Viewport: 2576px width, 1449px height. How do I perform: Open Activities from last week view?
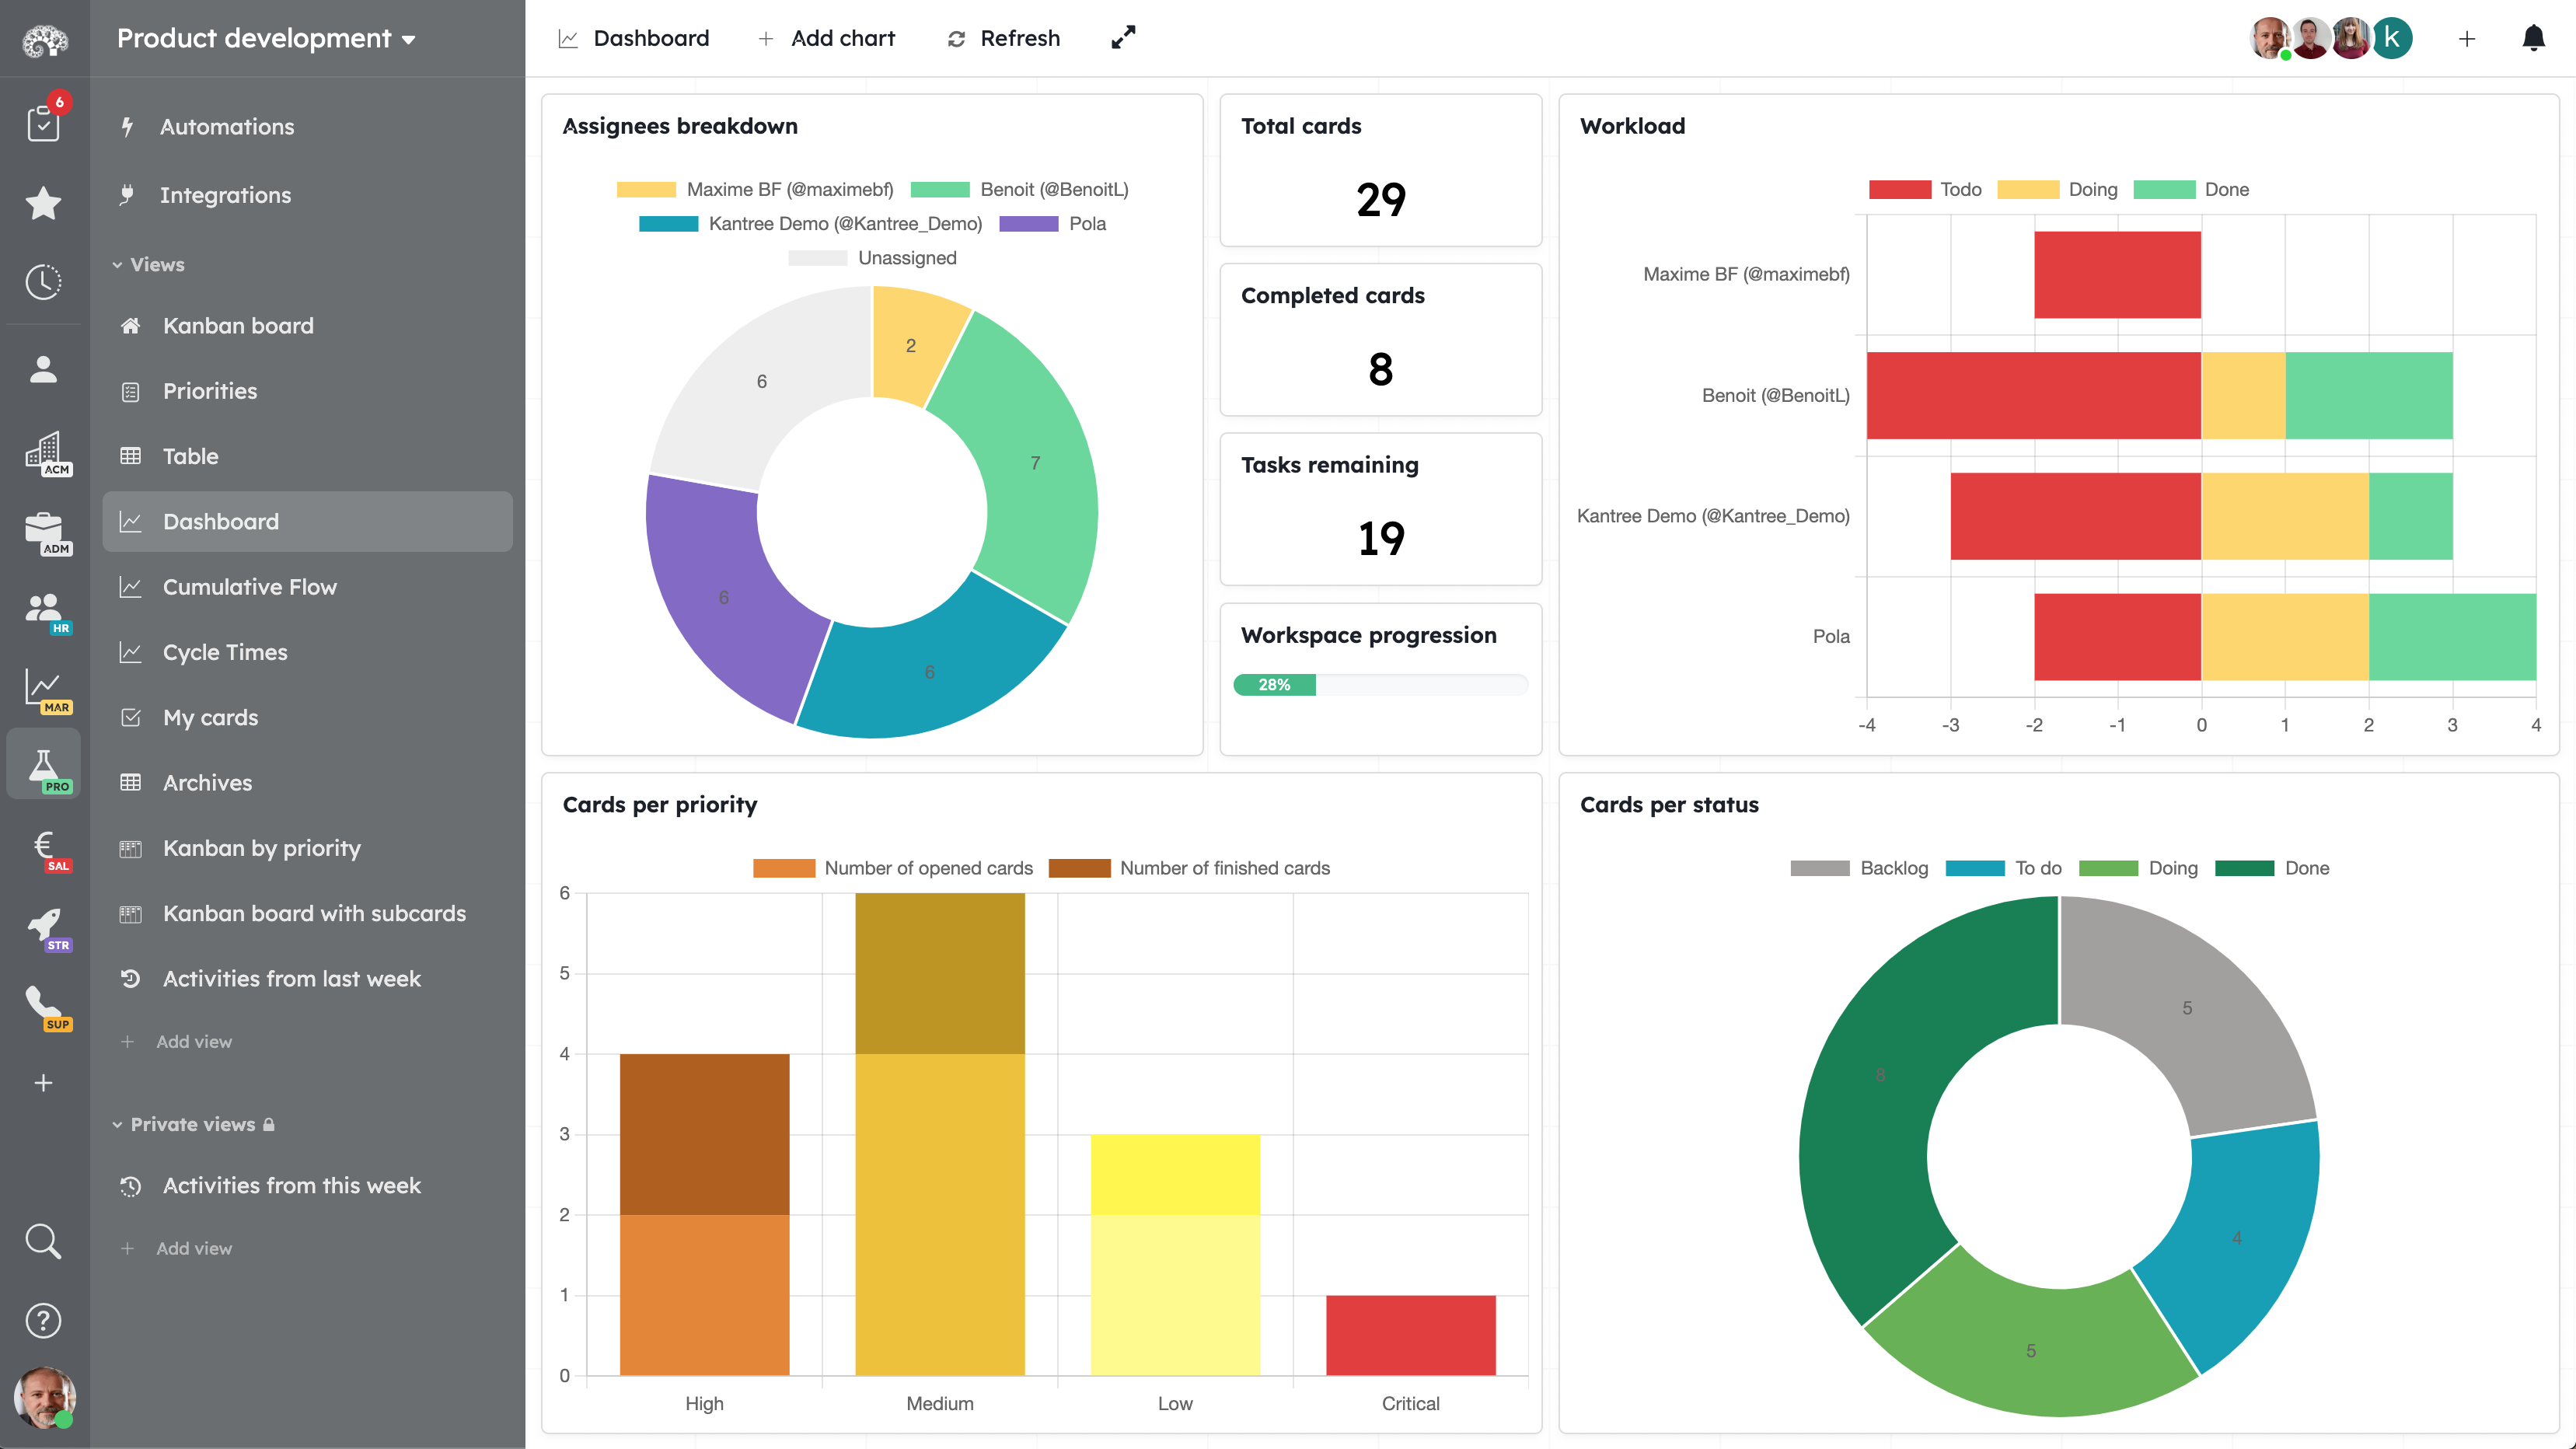pyautogui.click(x=292, y=979)
